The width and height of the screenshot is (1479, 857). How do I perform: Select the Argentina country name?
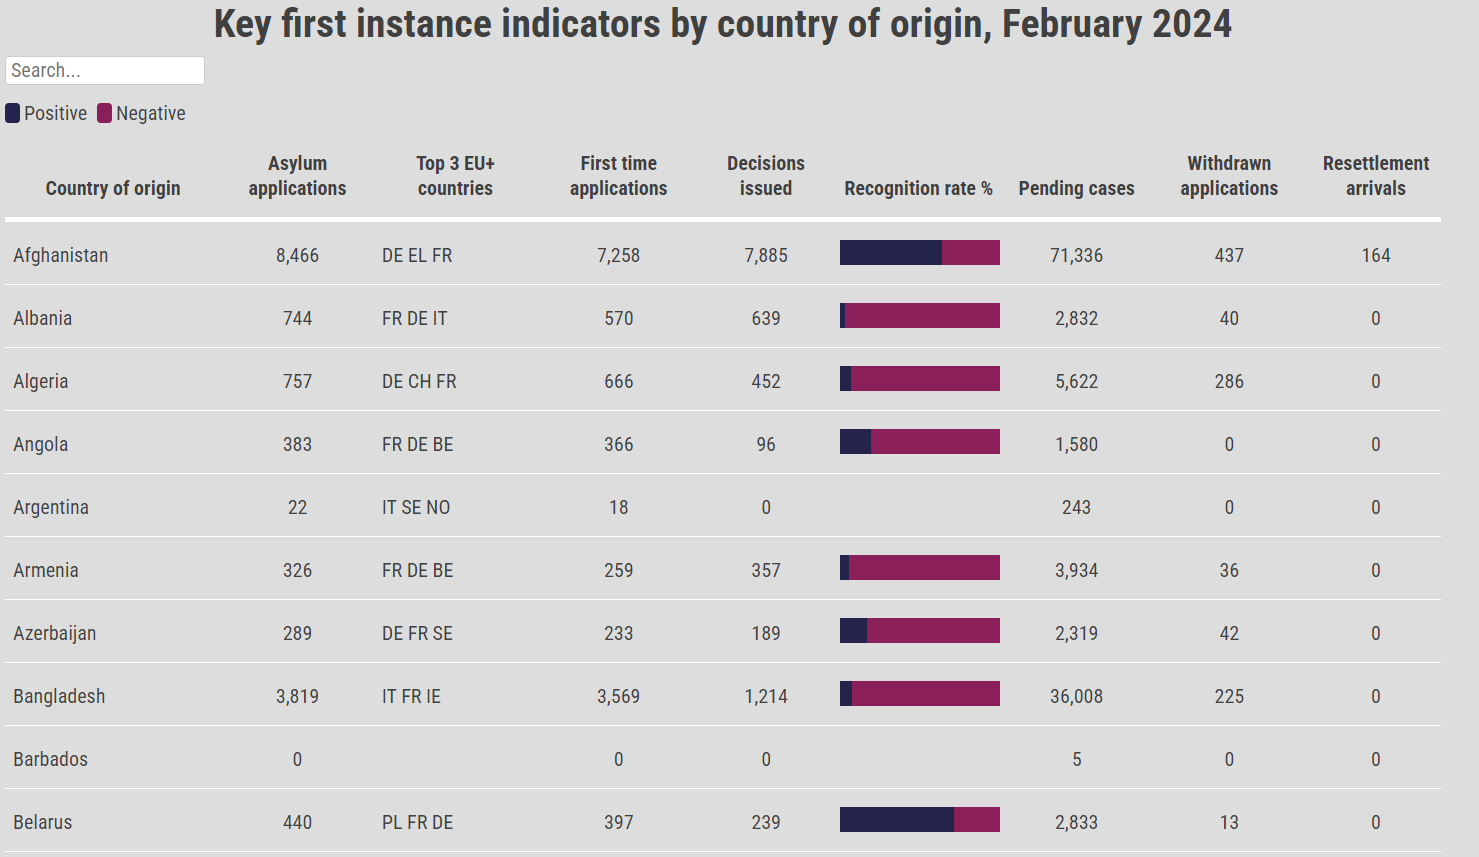point(51,507)
